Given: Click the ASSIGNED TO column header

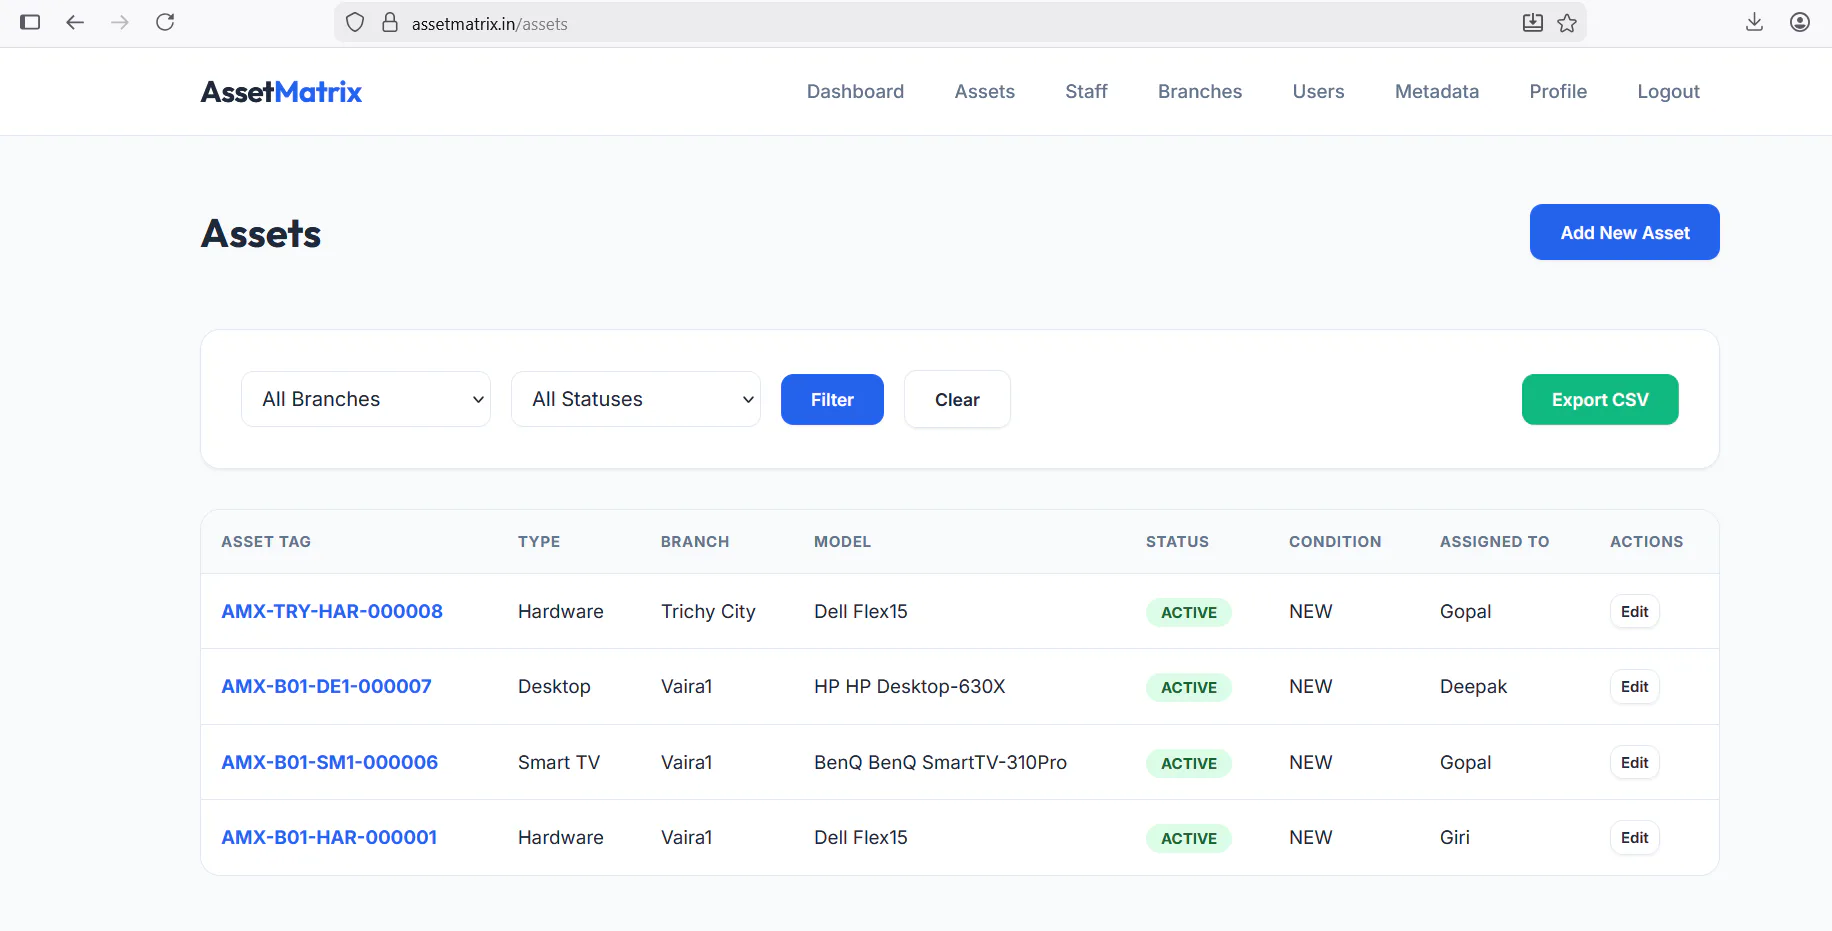Looking at the screenshot, I should pos(1494,541).
